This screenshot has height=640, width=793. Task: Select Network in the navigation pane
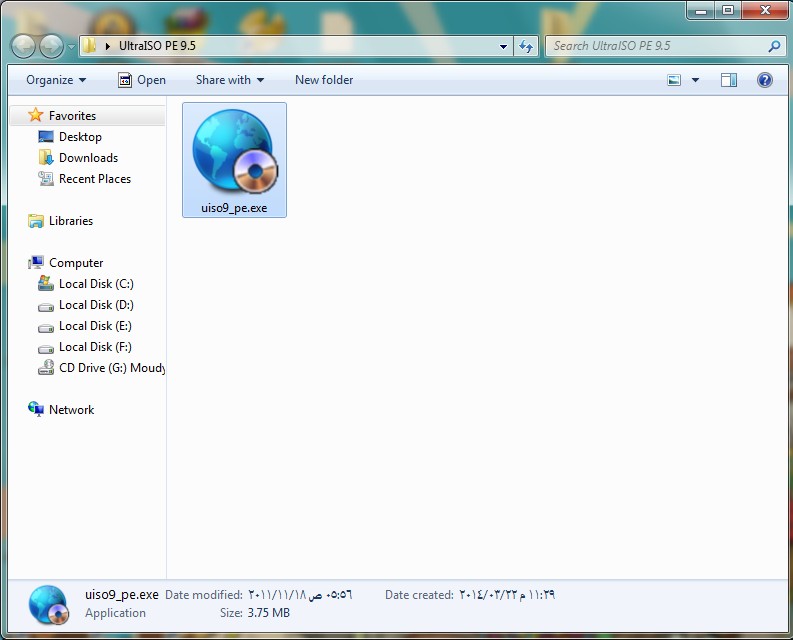tap(71, 410)
